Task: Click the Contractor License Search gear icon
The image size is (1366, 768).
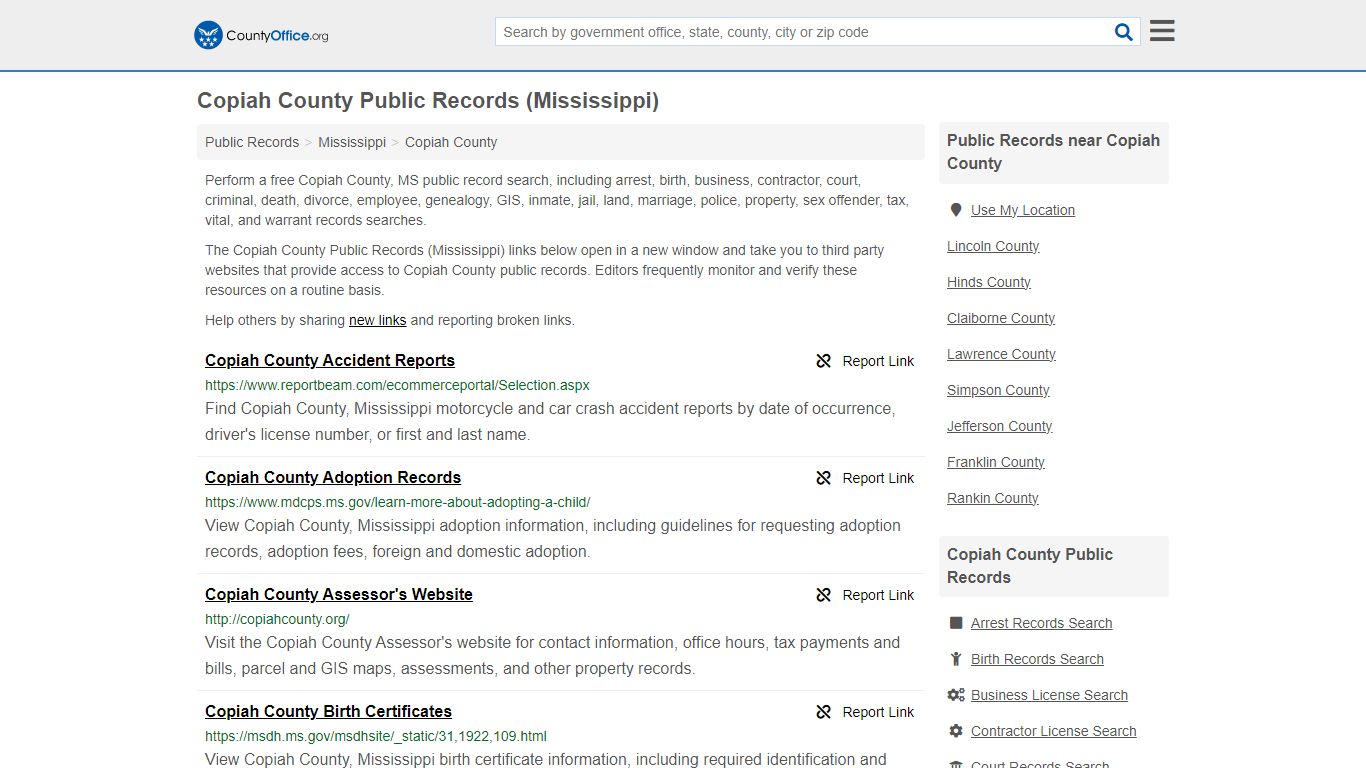Action: 956,731
